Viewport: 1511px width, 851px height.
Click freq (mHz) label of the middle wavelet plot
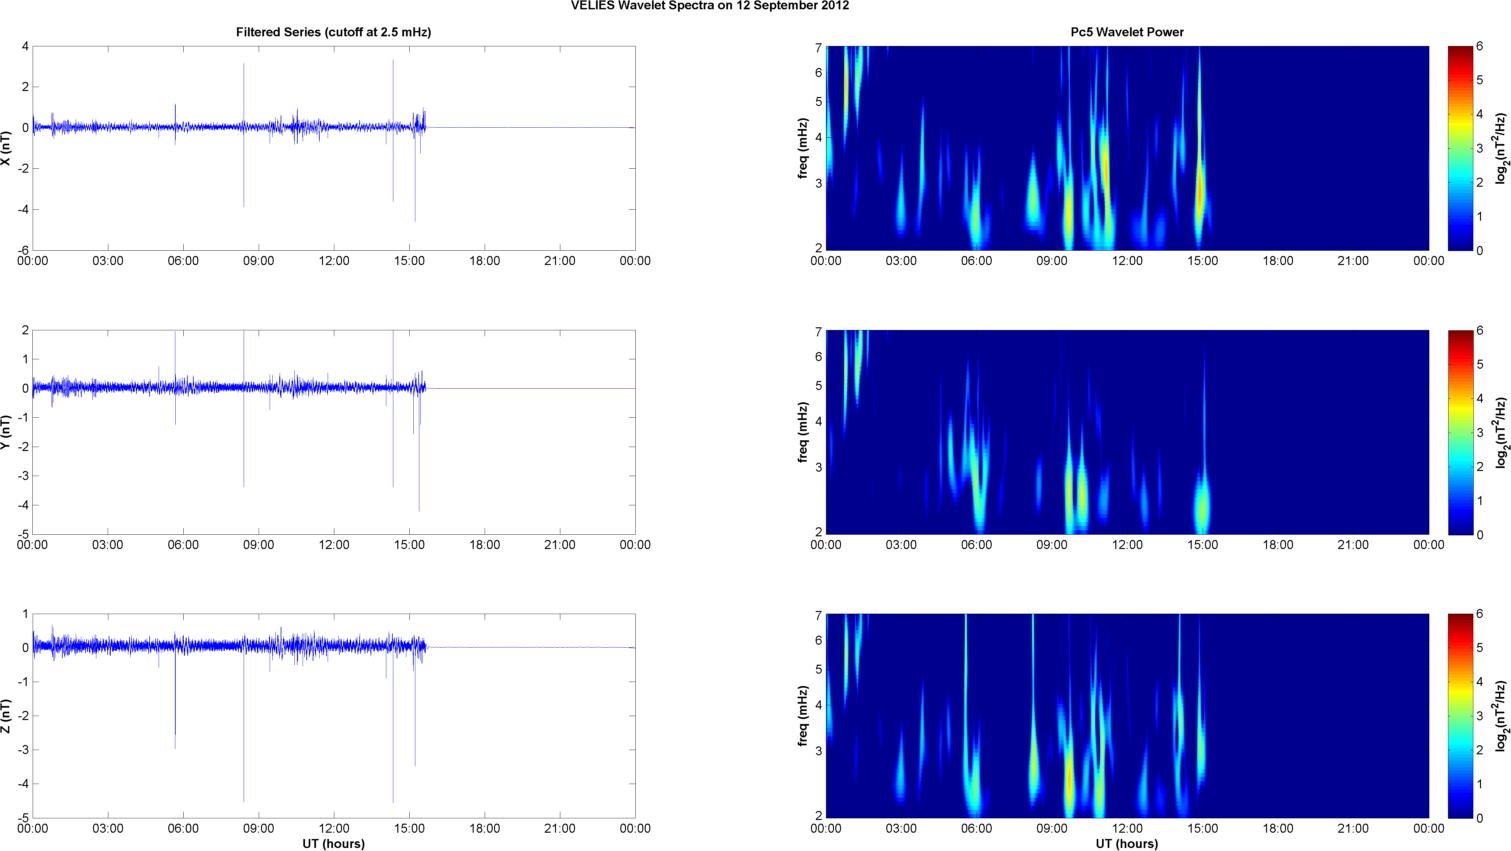point(802,432)
